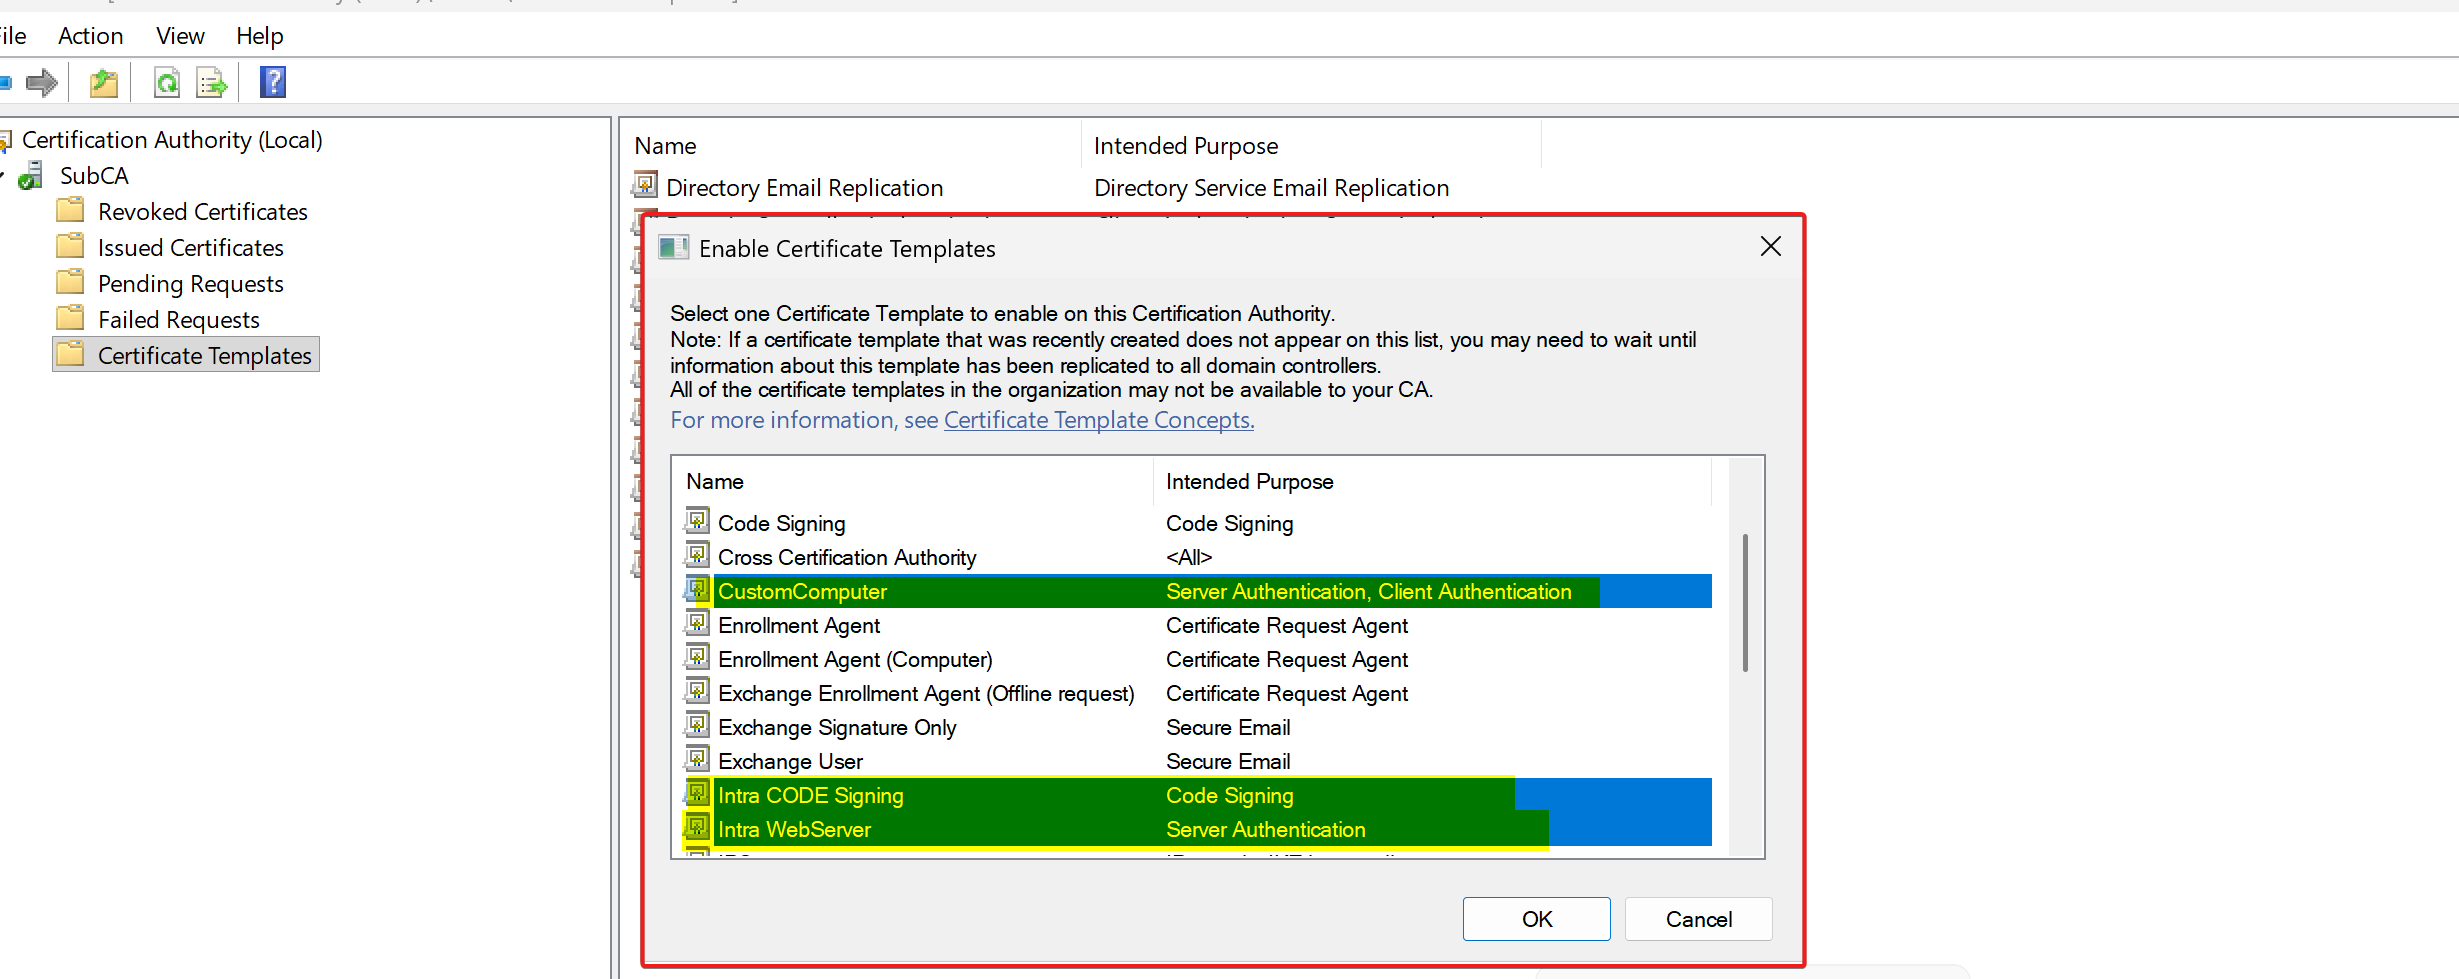
Task: Click the refresh toolbar icon
Action: 167,83
